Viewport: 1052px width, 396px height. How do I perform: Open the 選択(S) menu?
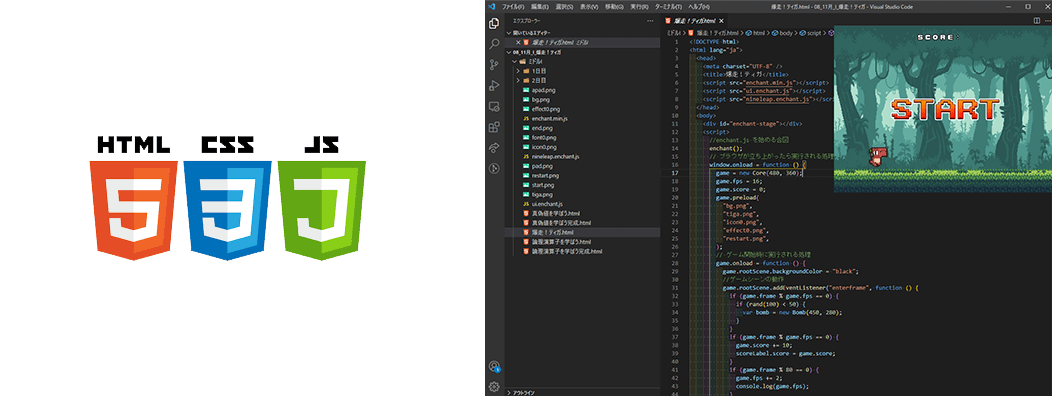coord(564,6)
